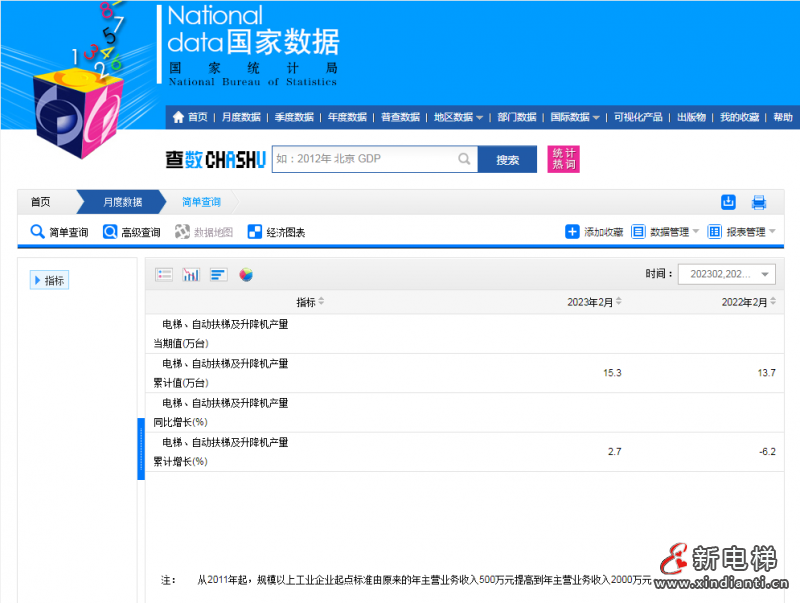
Task: Open the table view icon above the data grid
Action: pos(164,274)
